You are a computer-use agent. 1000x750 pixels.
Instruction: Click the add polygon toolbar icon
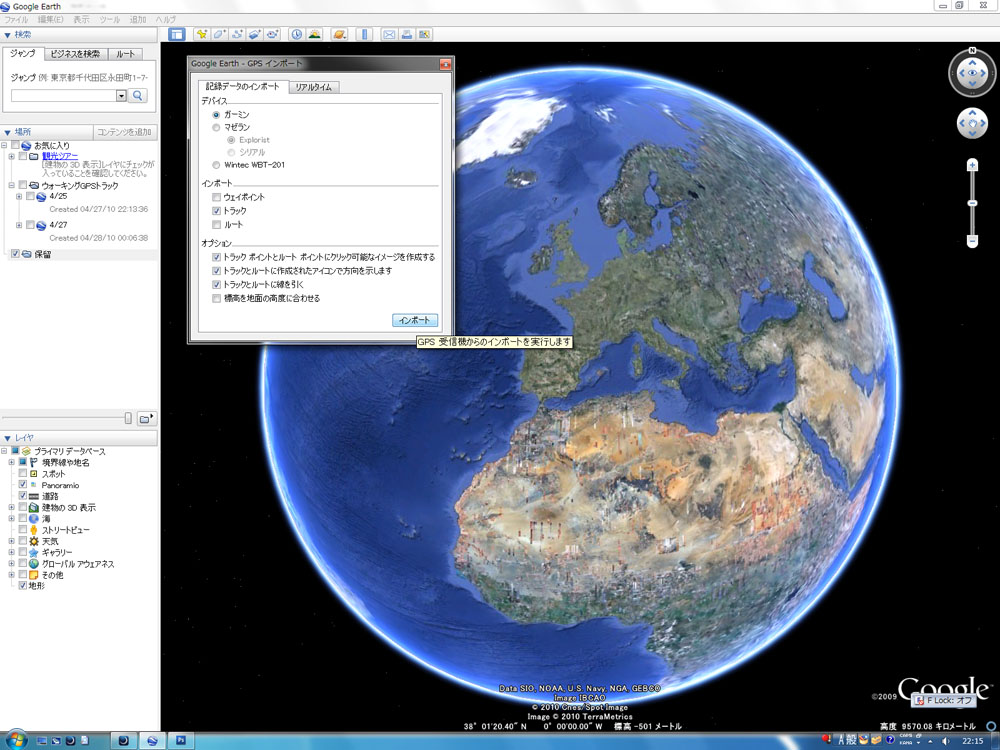219,34
